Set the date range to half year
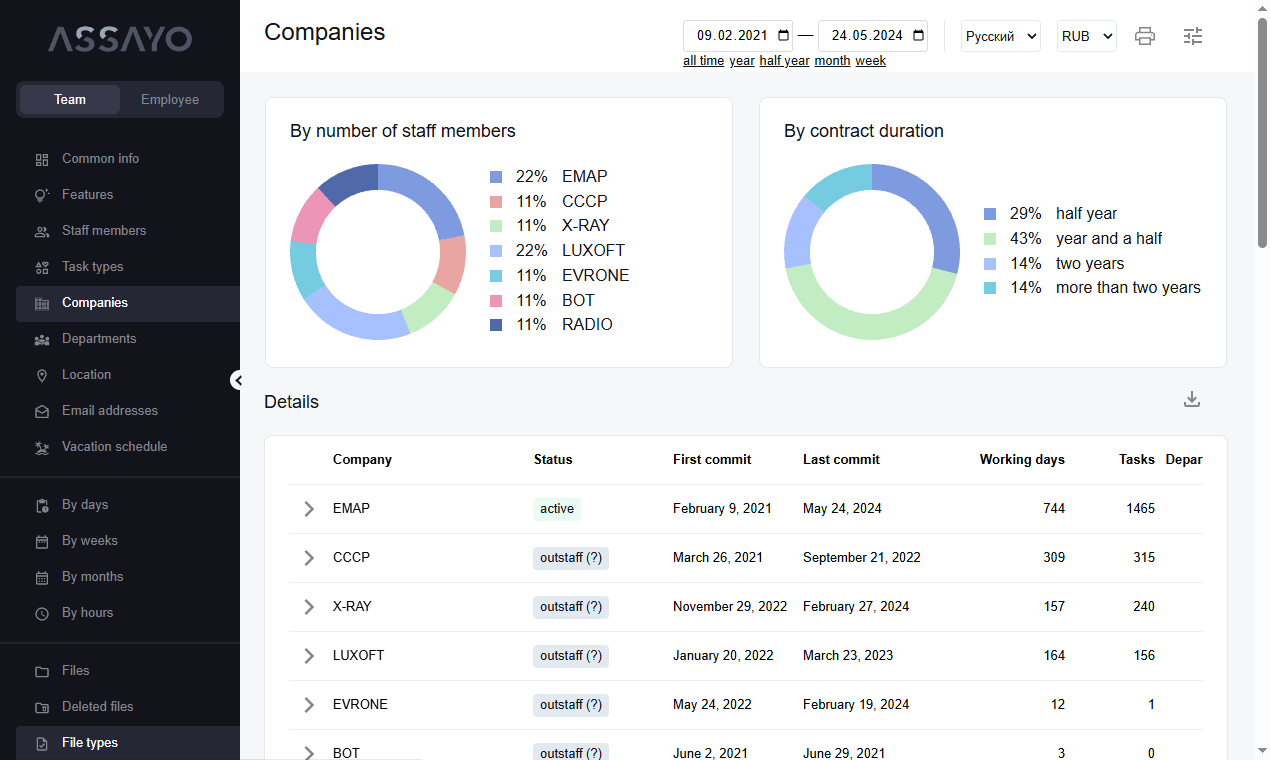The height and width of the screenshot is (760, 1270). click(784, 61)
